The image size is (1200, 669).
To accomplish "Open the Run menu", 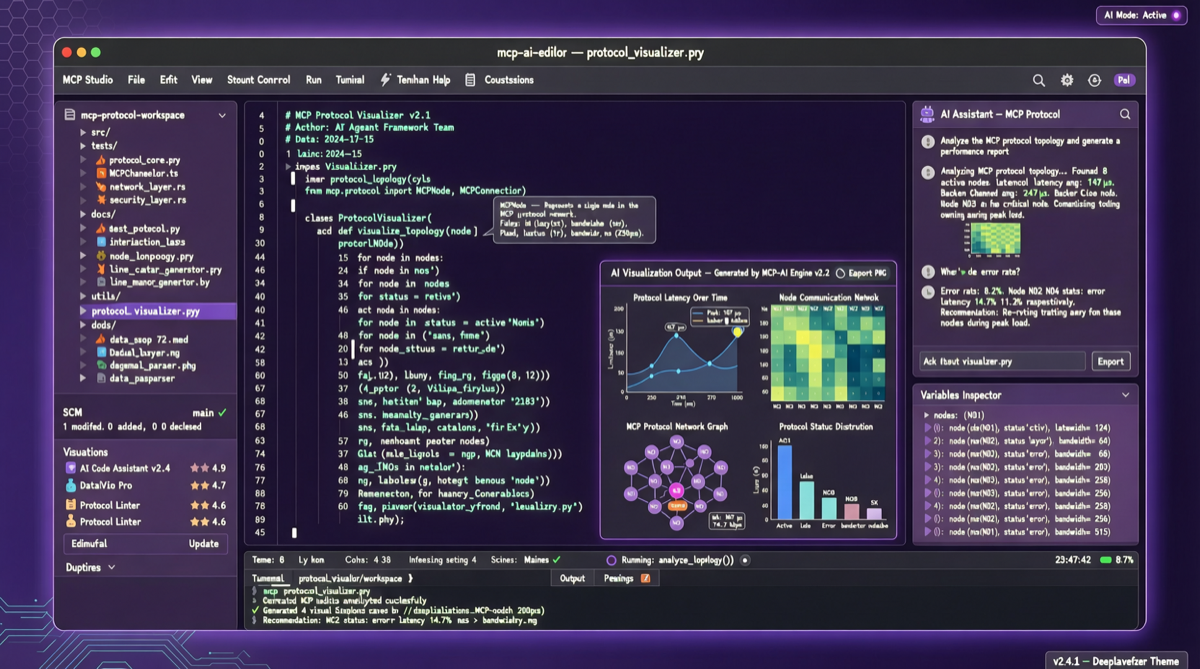I will [x=314, y=80].
